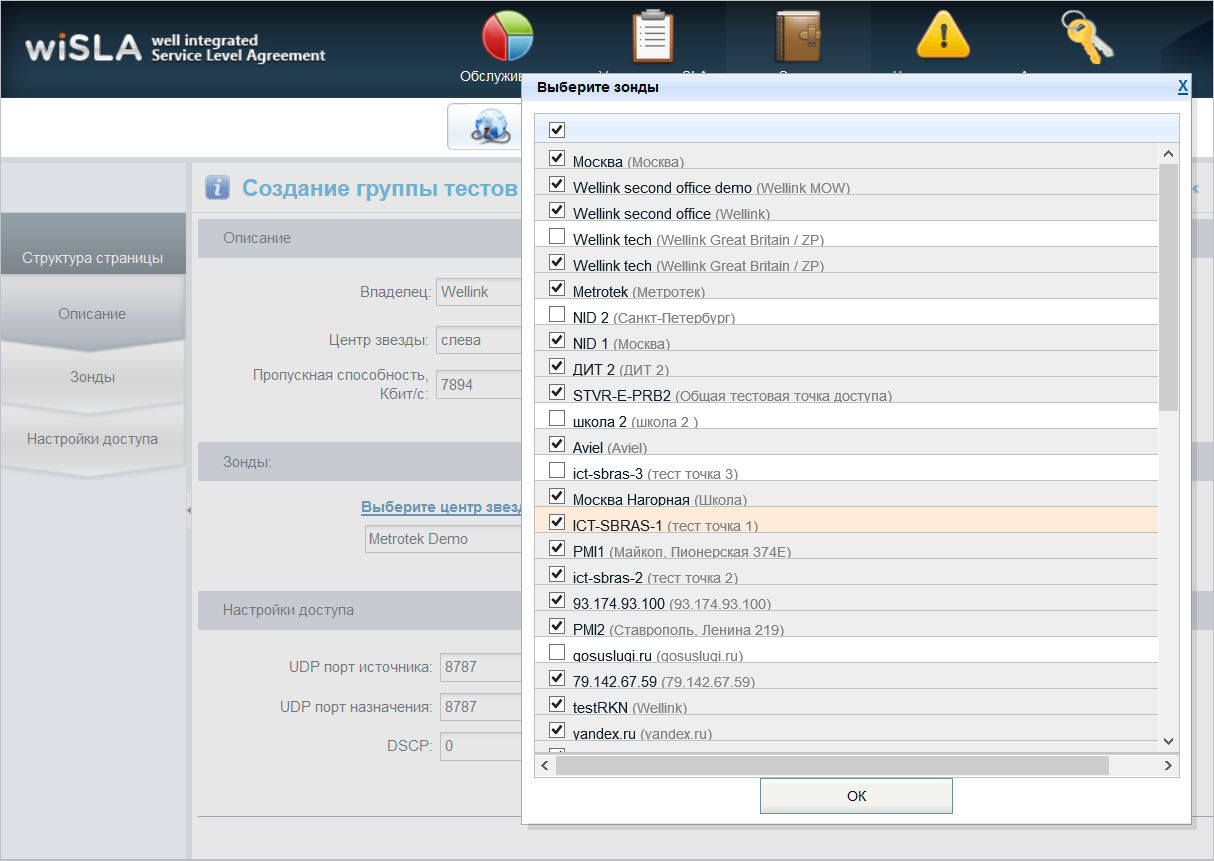Image resolution: width=1214 pixels, height=861 pixels.
Task: Check the школа 2 probe checkbox
Action: (x=557, y=418)
